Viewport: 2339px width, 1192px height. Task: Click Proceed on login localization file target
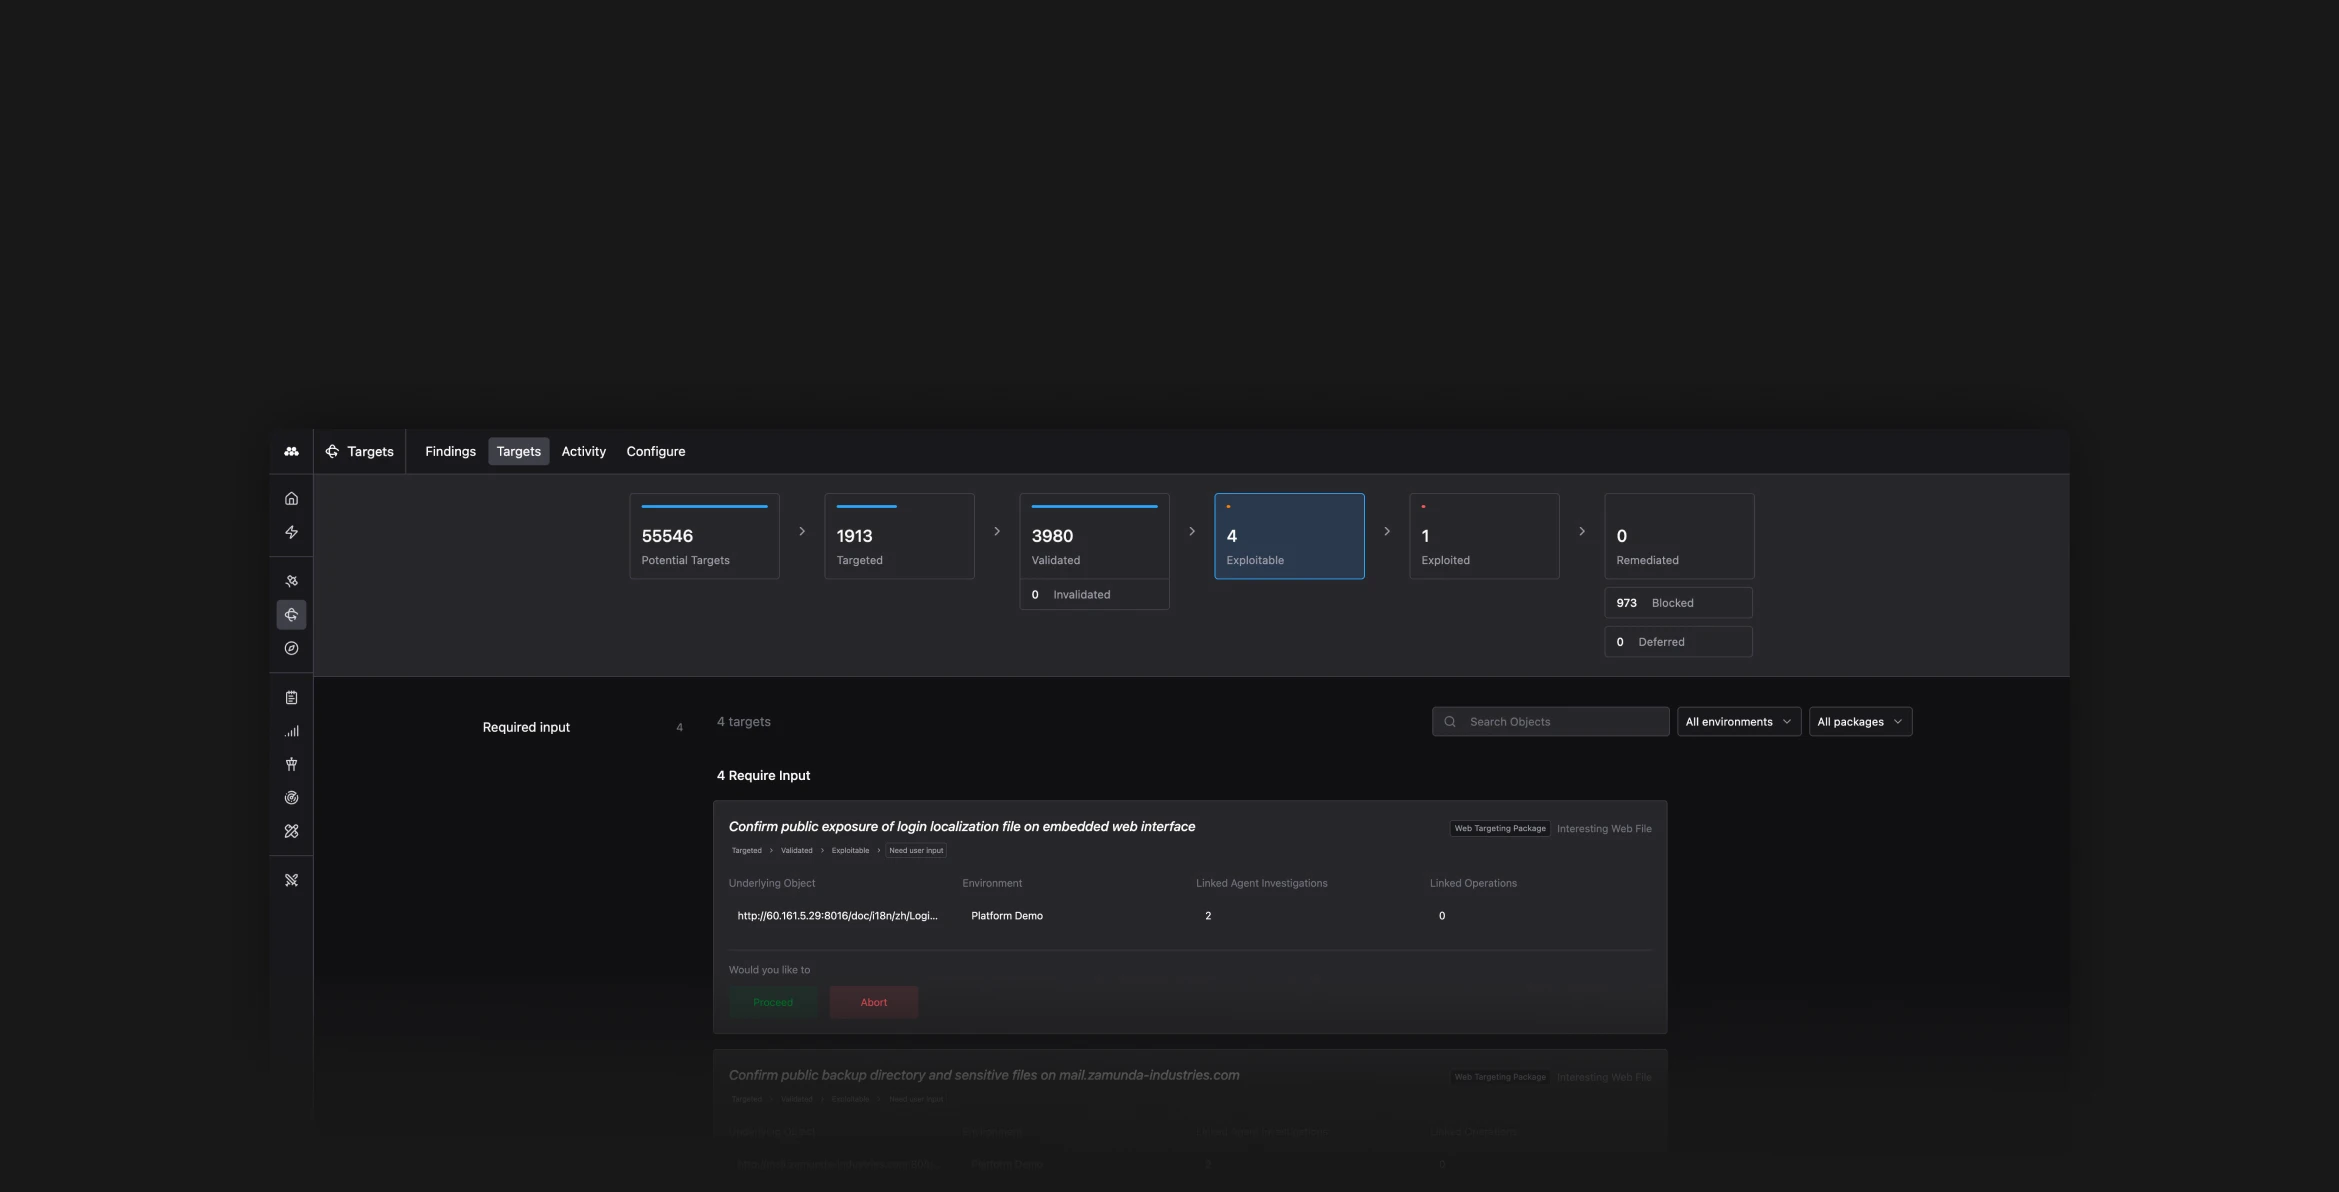773,1002
